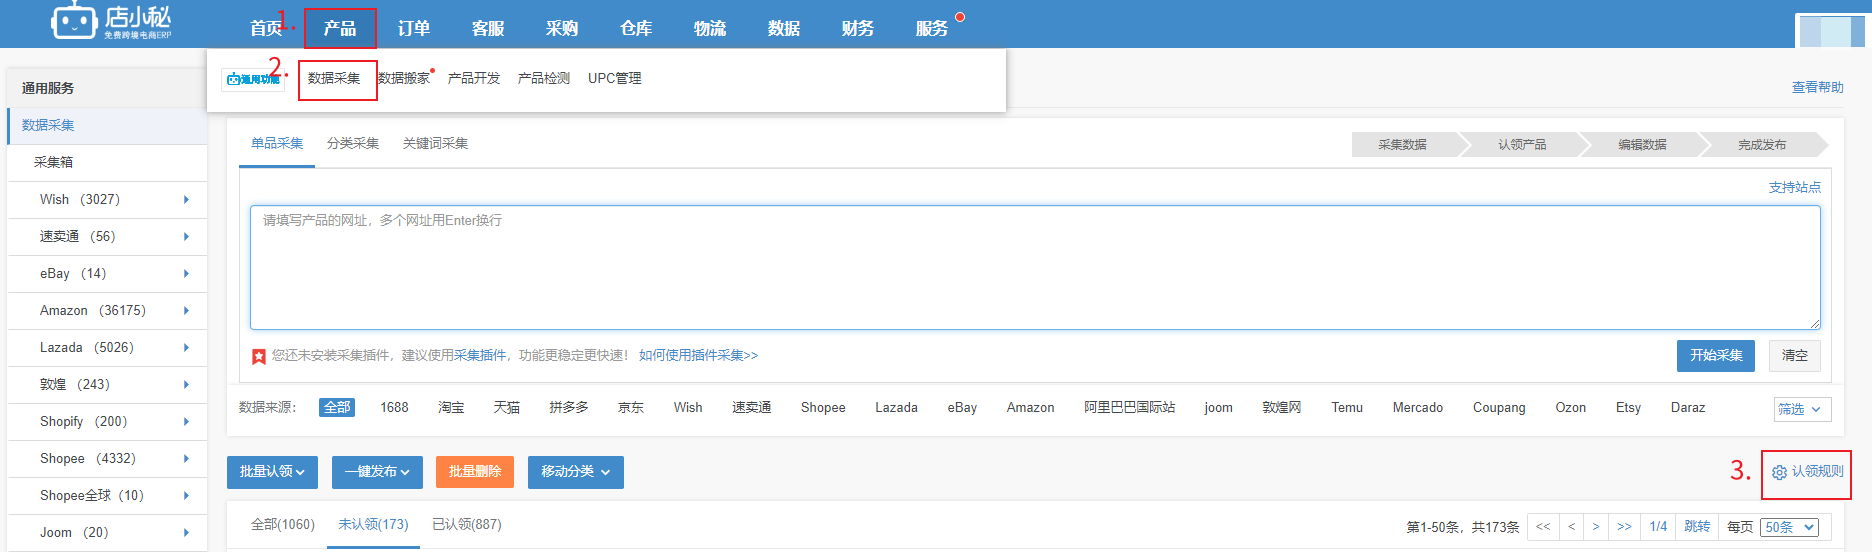This screenshot has height=552, width=1872.
Task: Click the 跳转 page jump link
Action: (x=1697, y=527)
